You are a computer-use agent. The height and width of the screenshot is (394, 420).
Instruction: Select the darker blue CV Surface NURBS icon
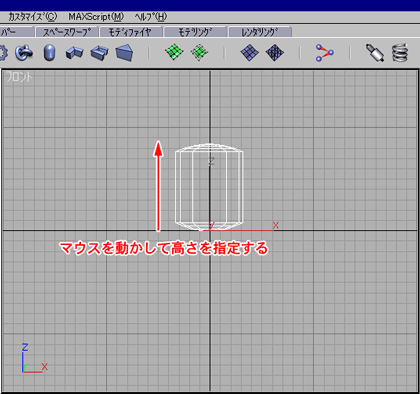pyautogui.click(x=275, y=52)
